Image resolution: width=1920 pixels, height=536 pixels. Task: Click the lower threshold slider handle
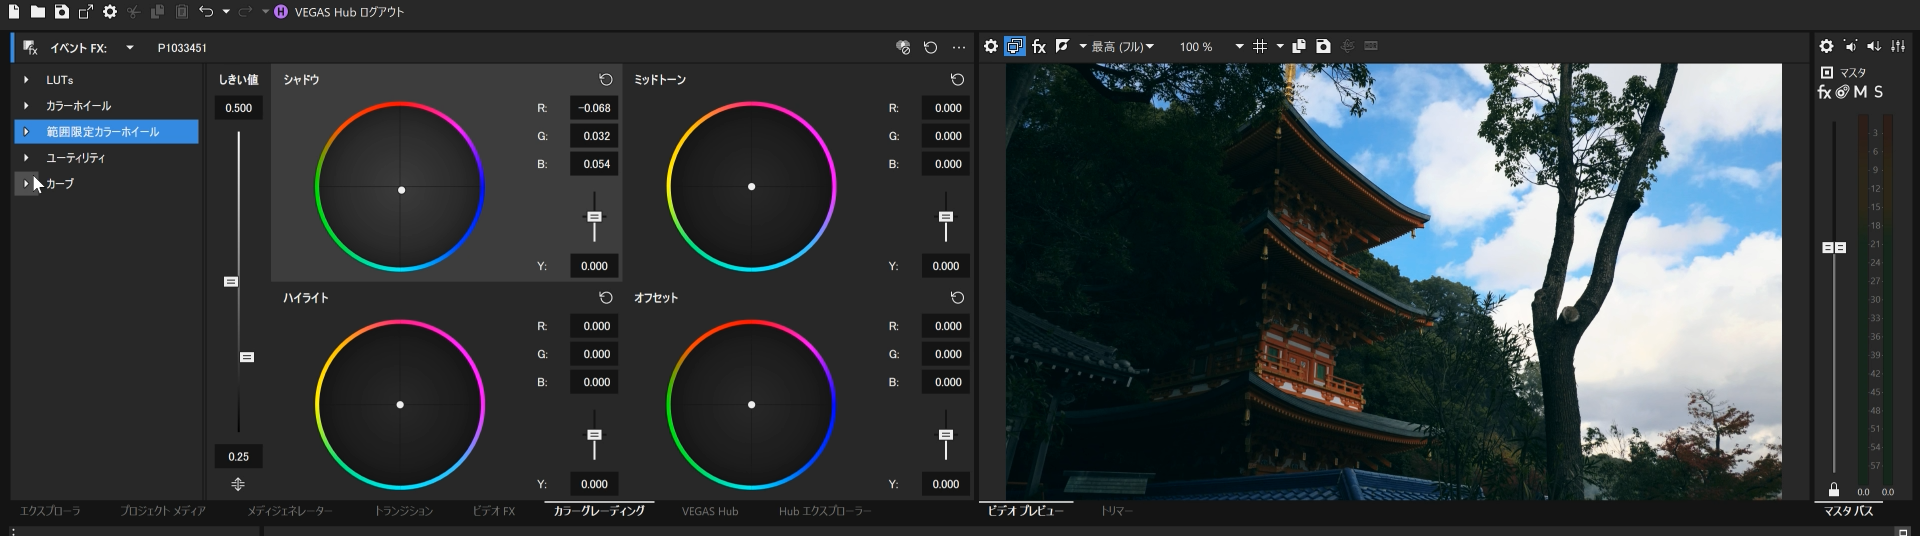247,357
